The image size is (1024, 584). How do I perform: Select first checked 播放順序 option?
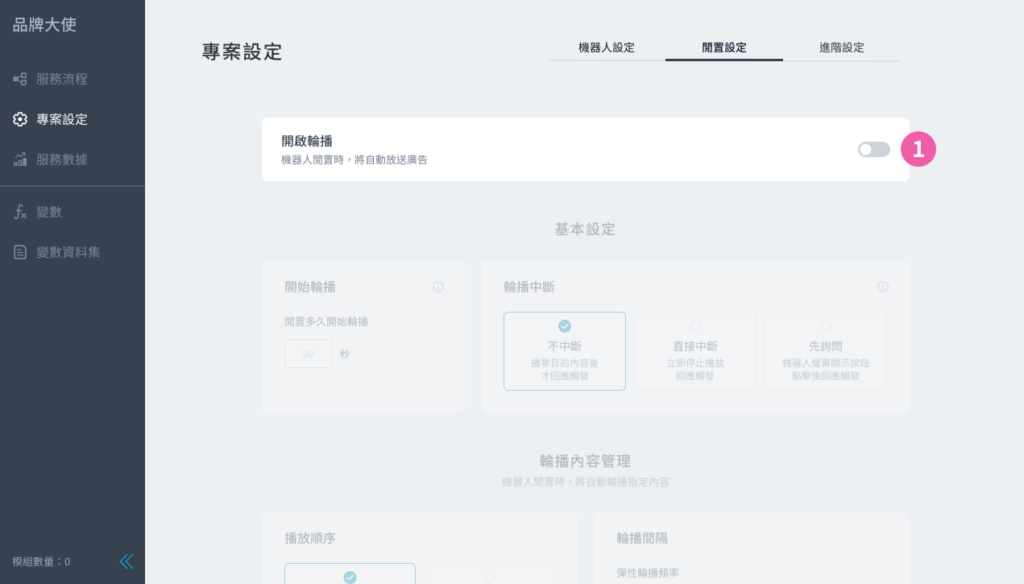click(x=350, y=574)
